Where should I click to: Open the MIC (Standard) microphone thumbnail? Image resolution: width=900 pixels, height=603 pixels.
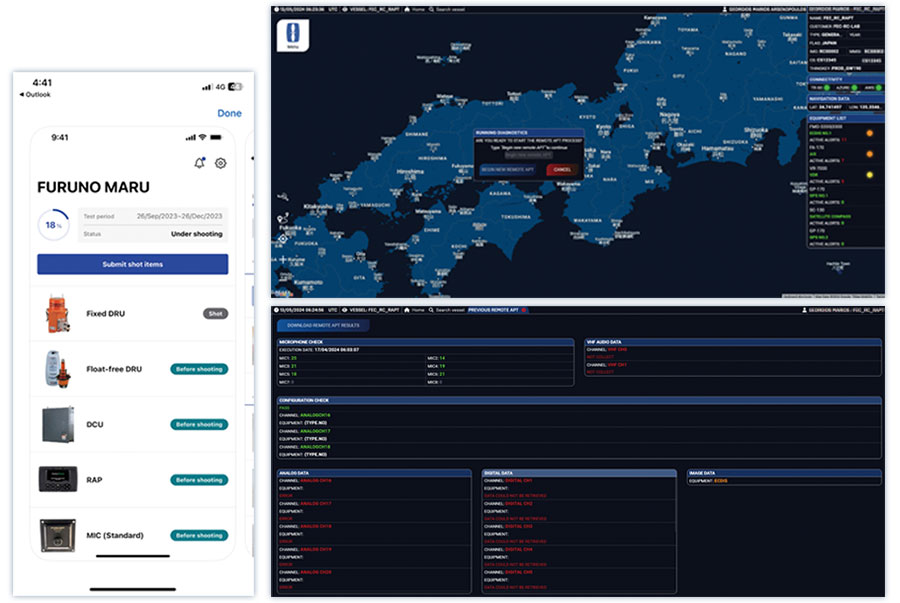click(57, 535)
